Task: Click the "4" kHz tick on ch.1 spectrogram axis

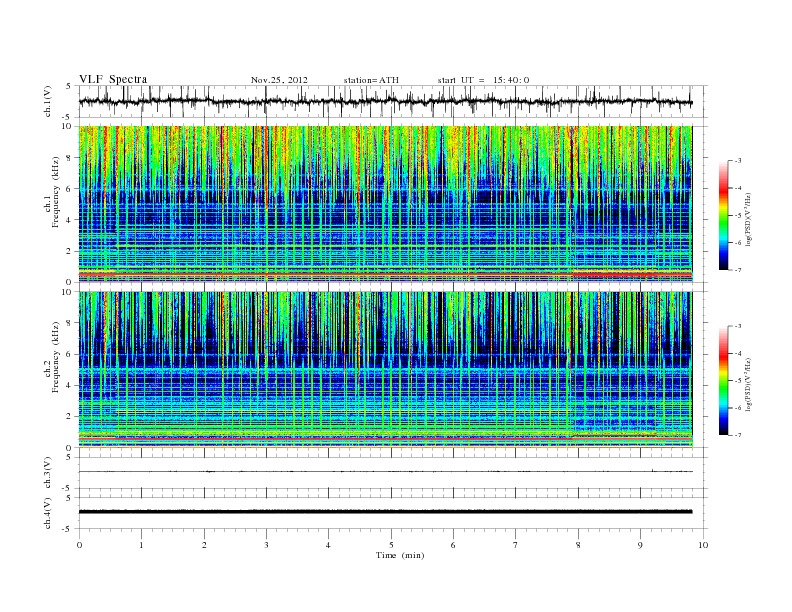Action: click(x=69, y=220)
